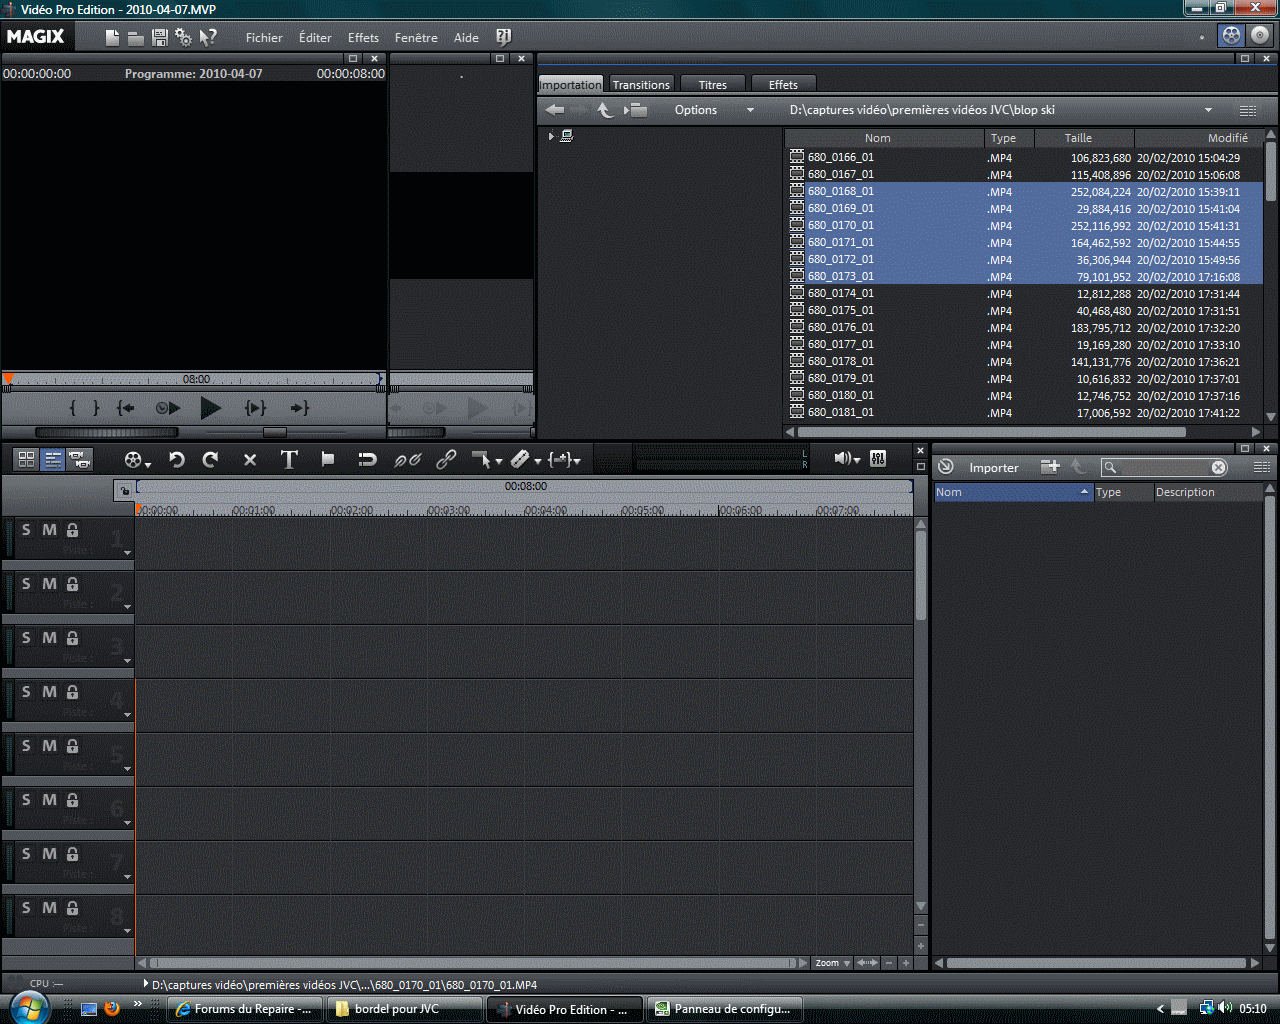This screenshot has height=1024, width=1280.
Task: Click the ungroup broken-chain icon
Action: click(407, 459)
